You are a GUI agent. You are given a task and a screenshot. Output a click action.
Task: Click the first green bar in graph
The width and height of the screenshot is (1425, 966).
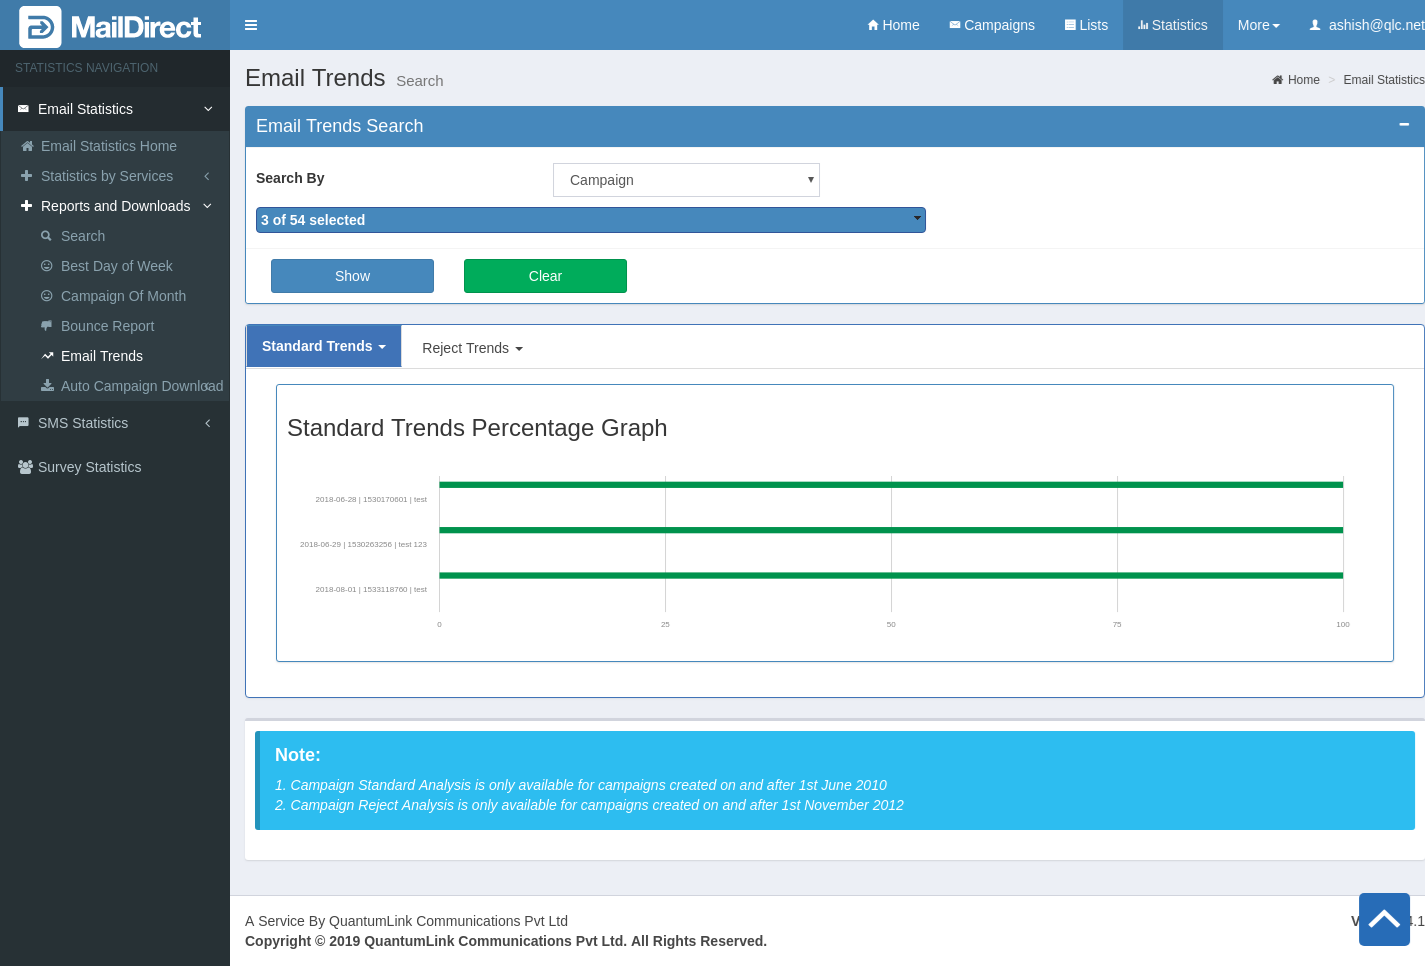pyautogui.click(x=890, y=485)
